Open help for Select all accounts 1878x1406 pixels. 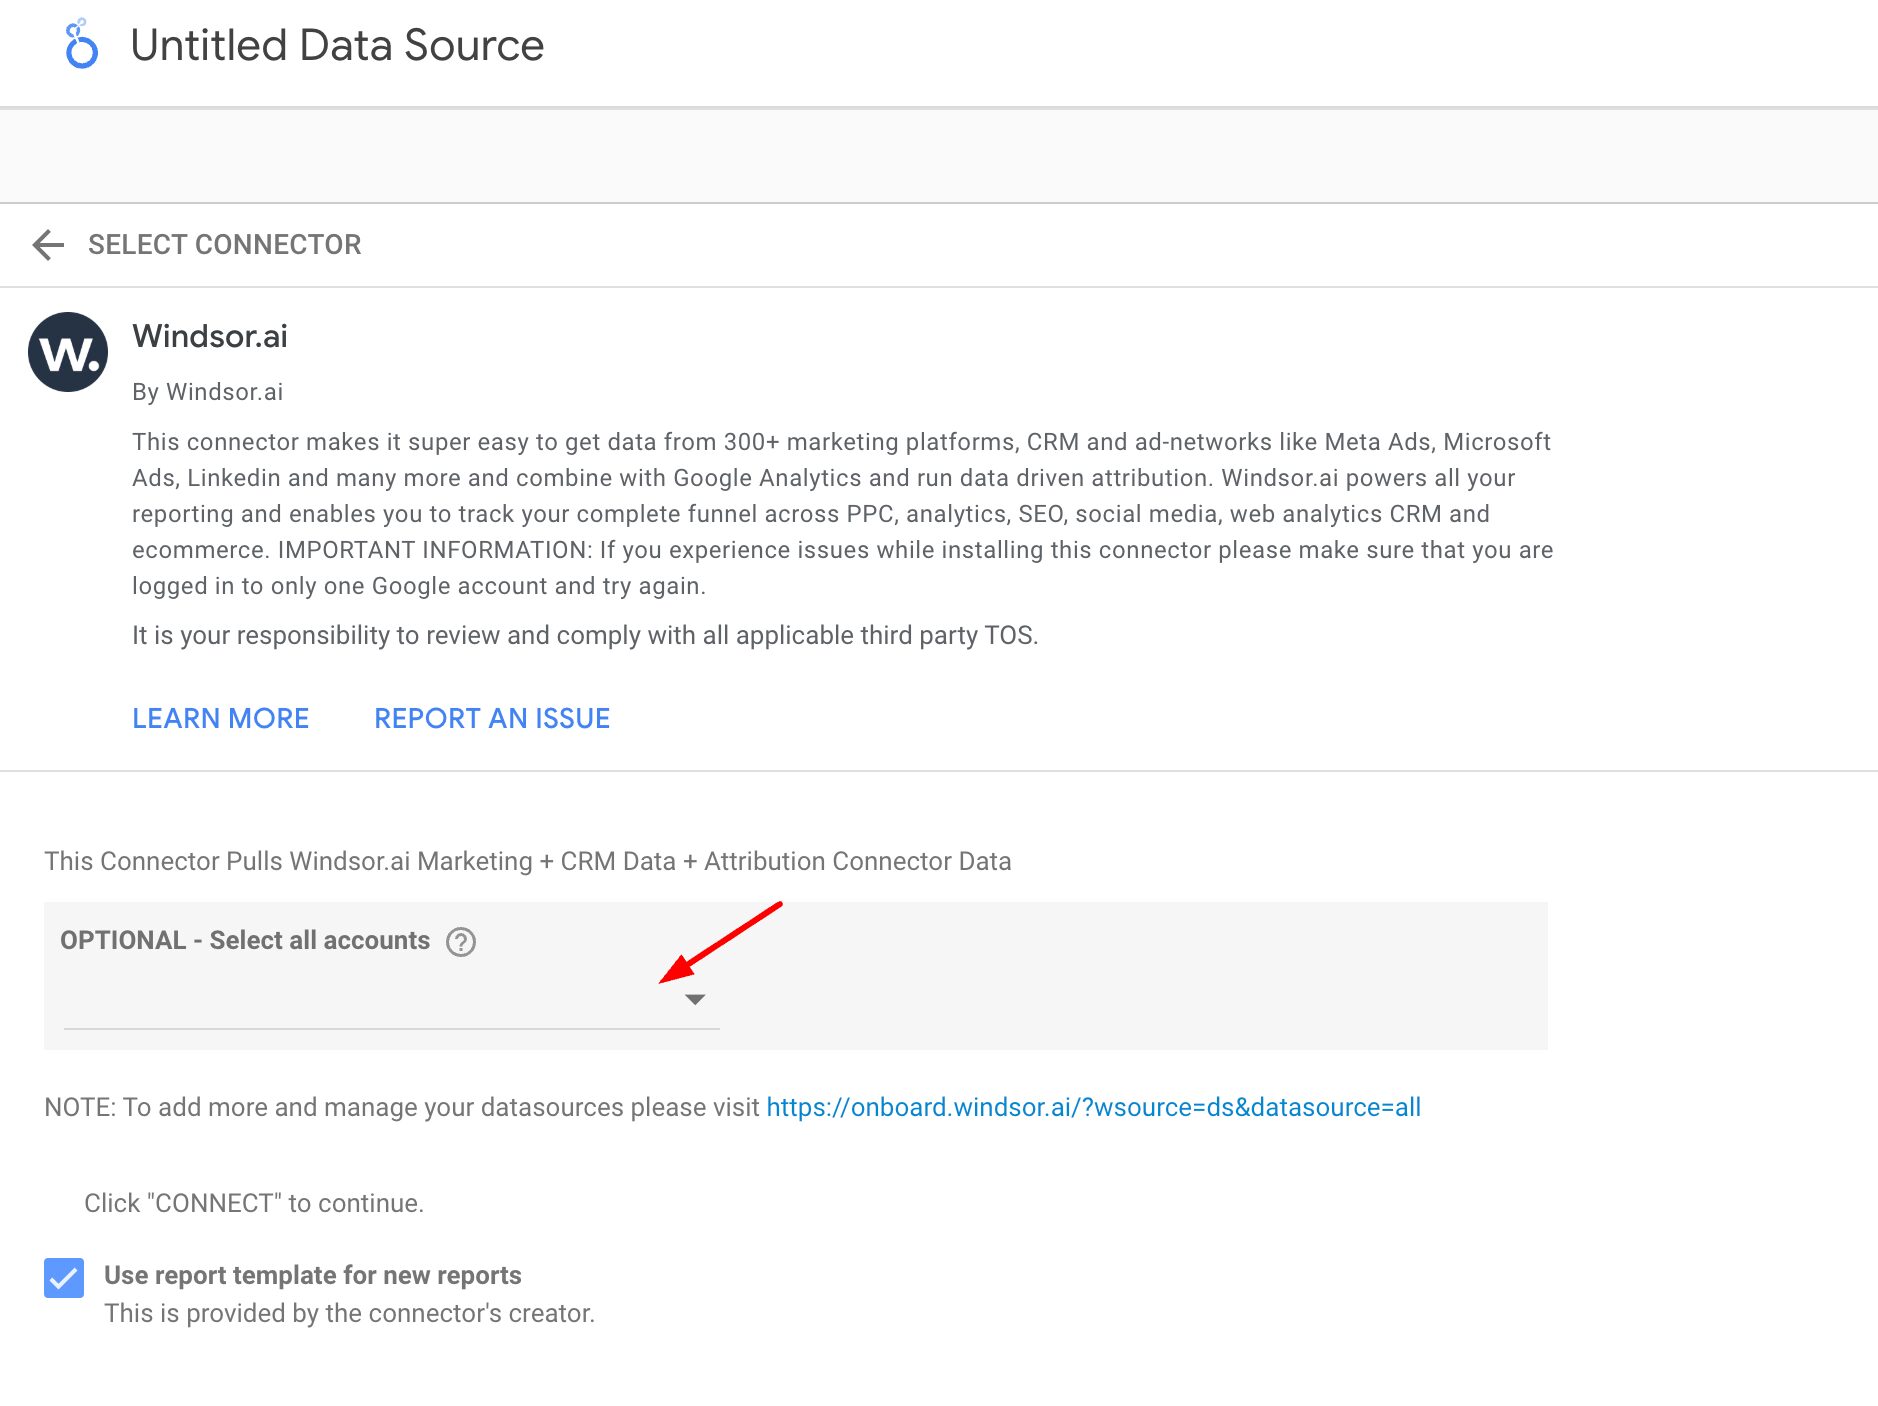(461, 941)
